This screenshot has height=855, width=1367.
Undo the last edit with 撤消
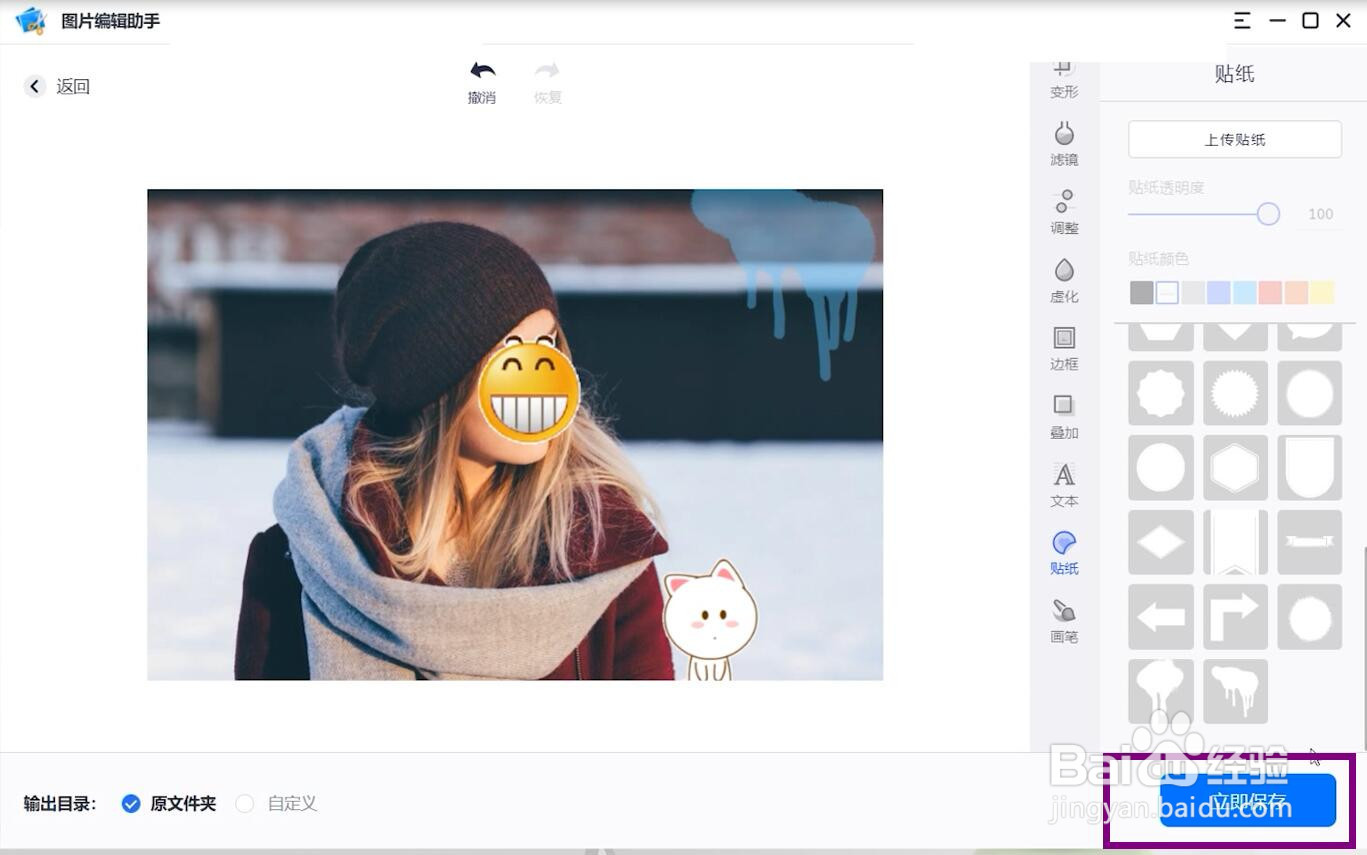482,82
